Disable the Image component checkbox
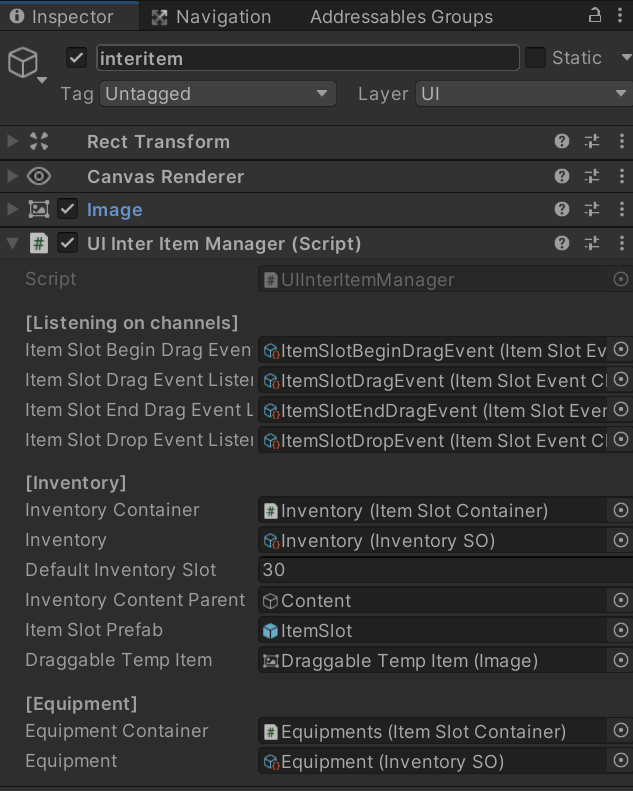Image resolution: width=633 pixels, height=791 pixels. click(x=67, y=209)
